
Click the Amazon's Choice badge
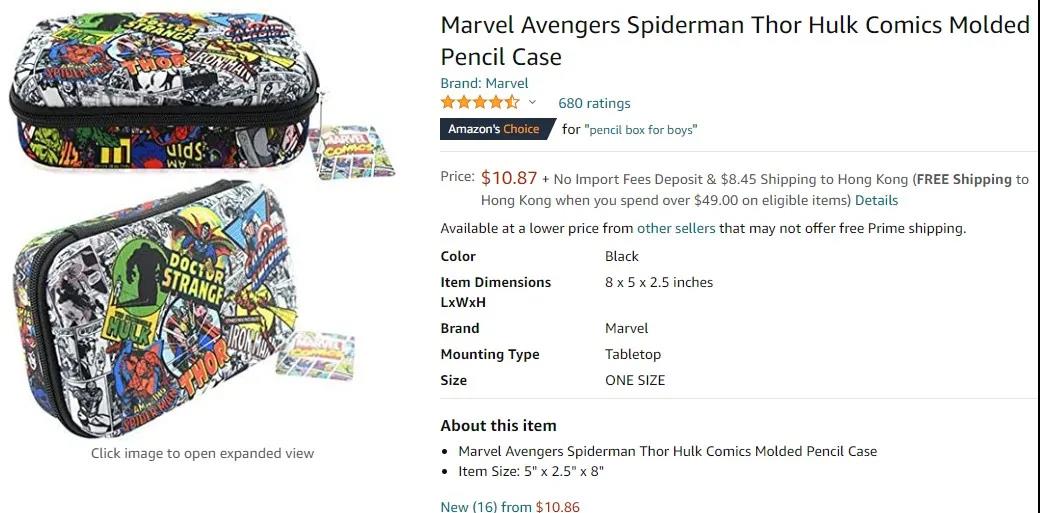click(x=493, y=129)
